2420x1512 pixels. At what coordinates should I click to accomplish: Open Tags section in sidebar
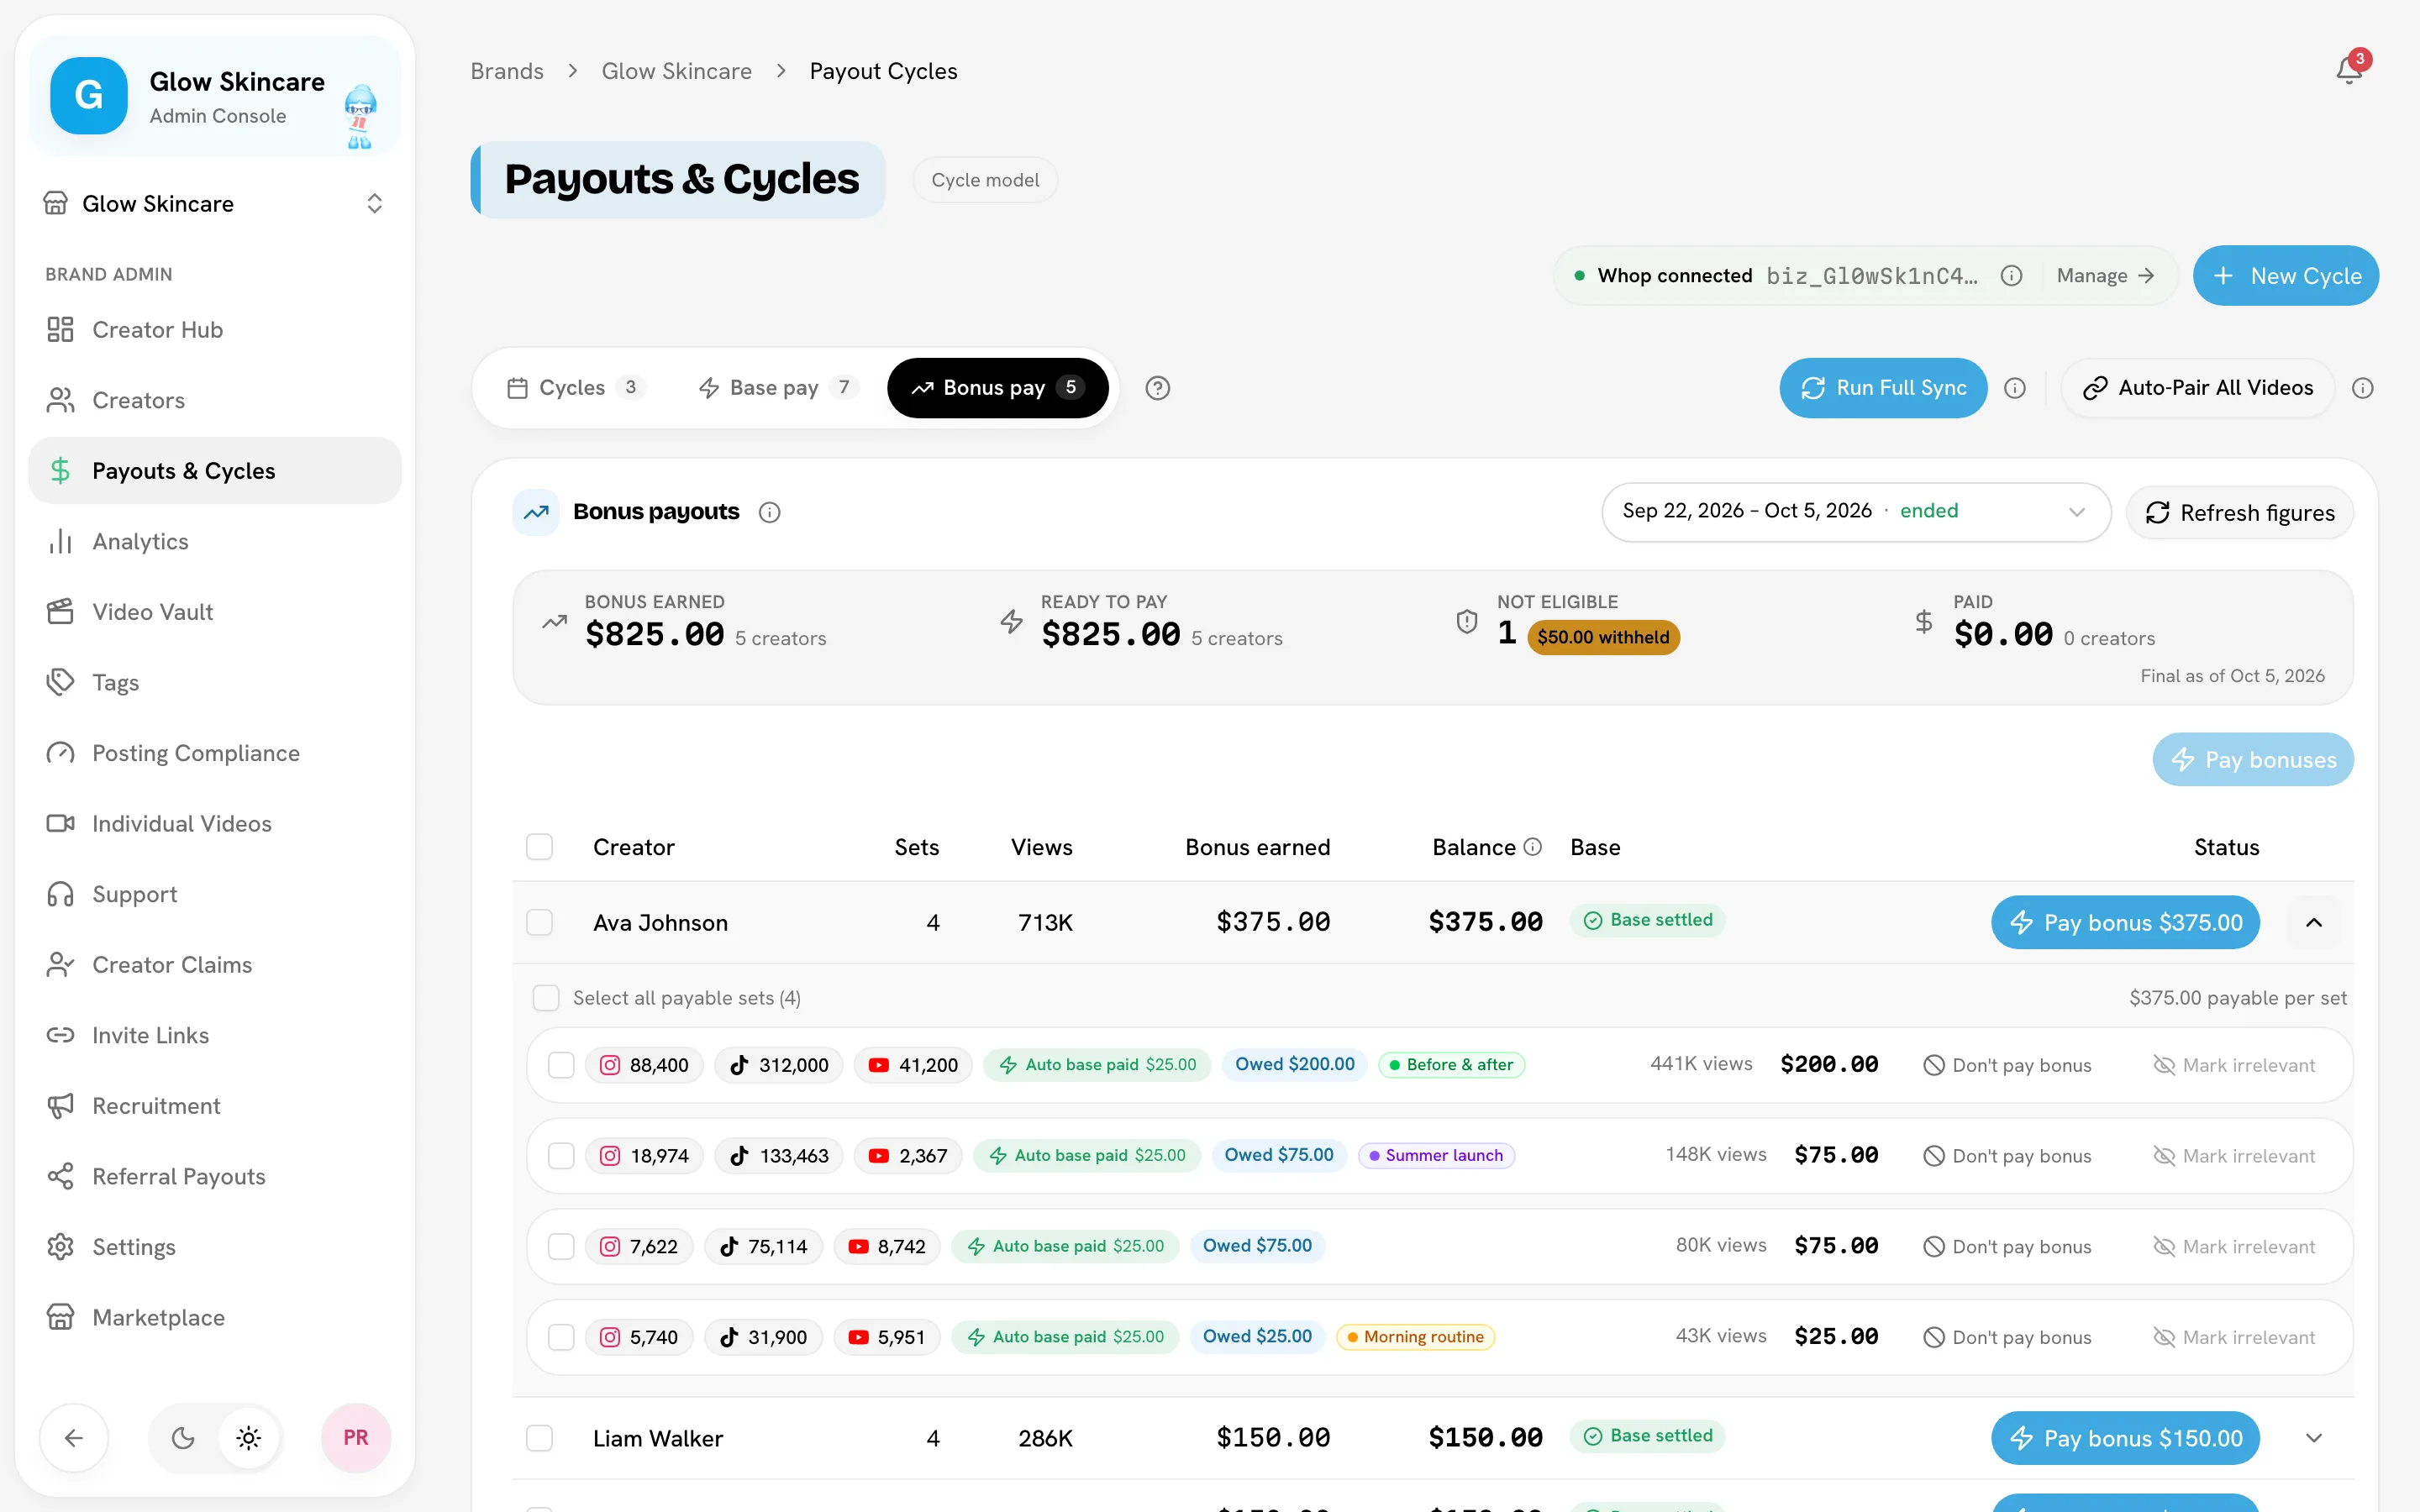[215, 682]
